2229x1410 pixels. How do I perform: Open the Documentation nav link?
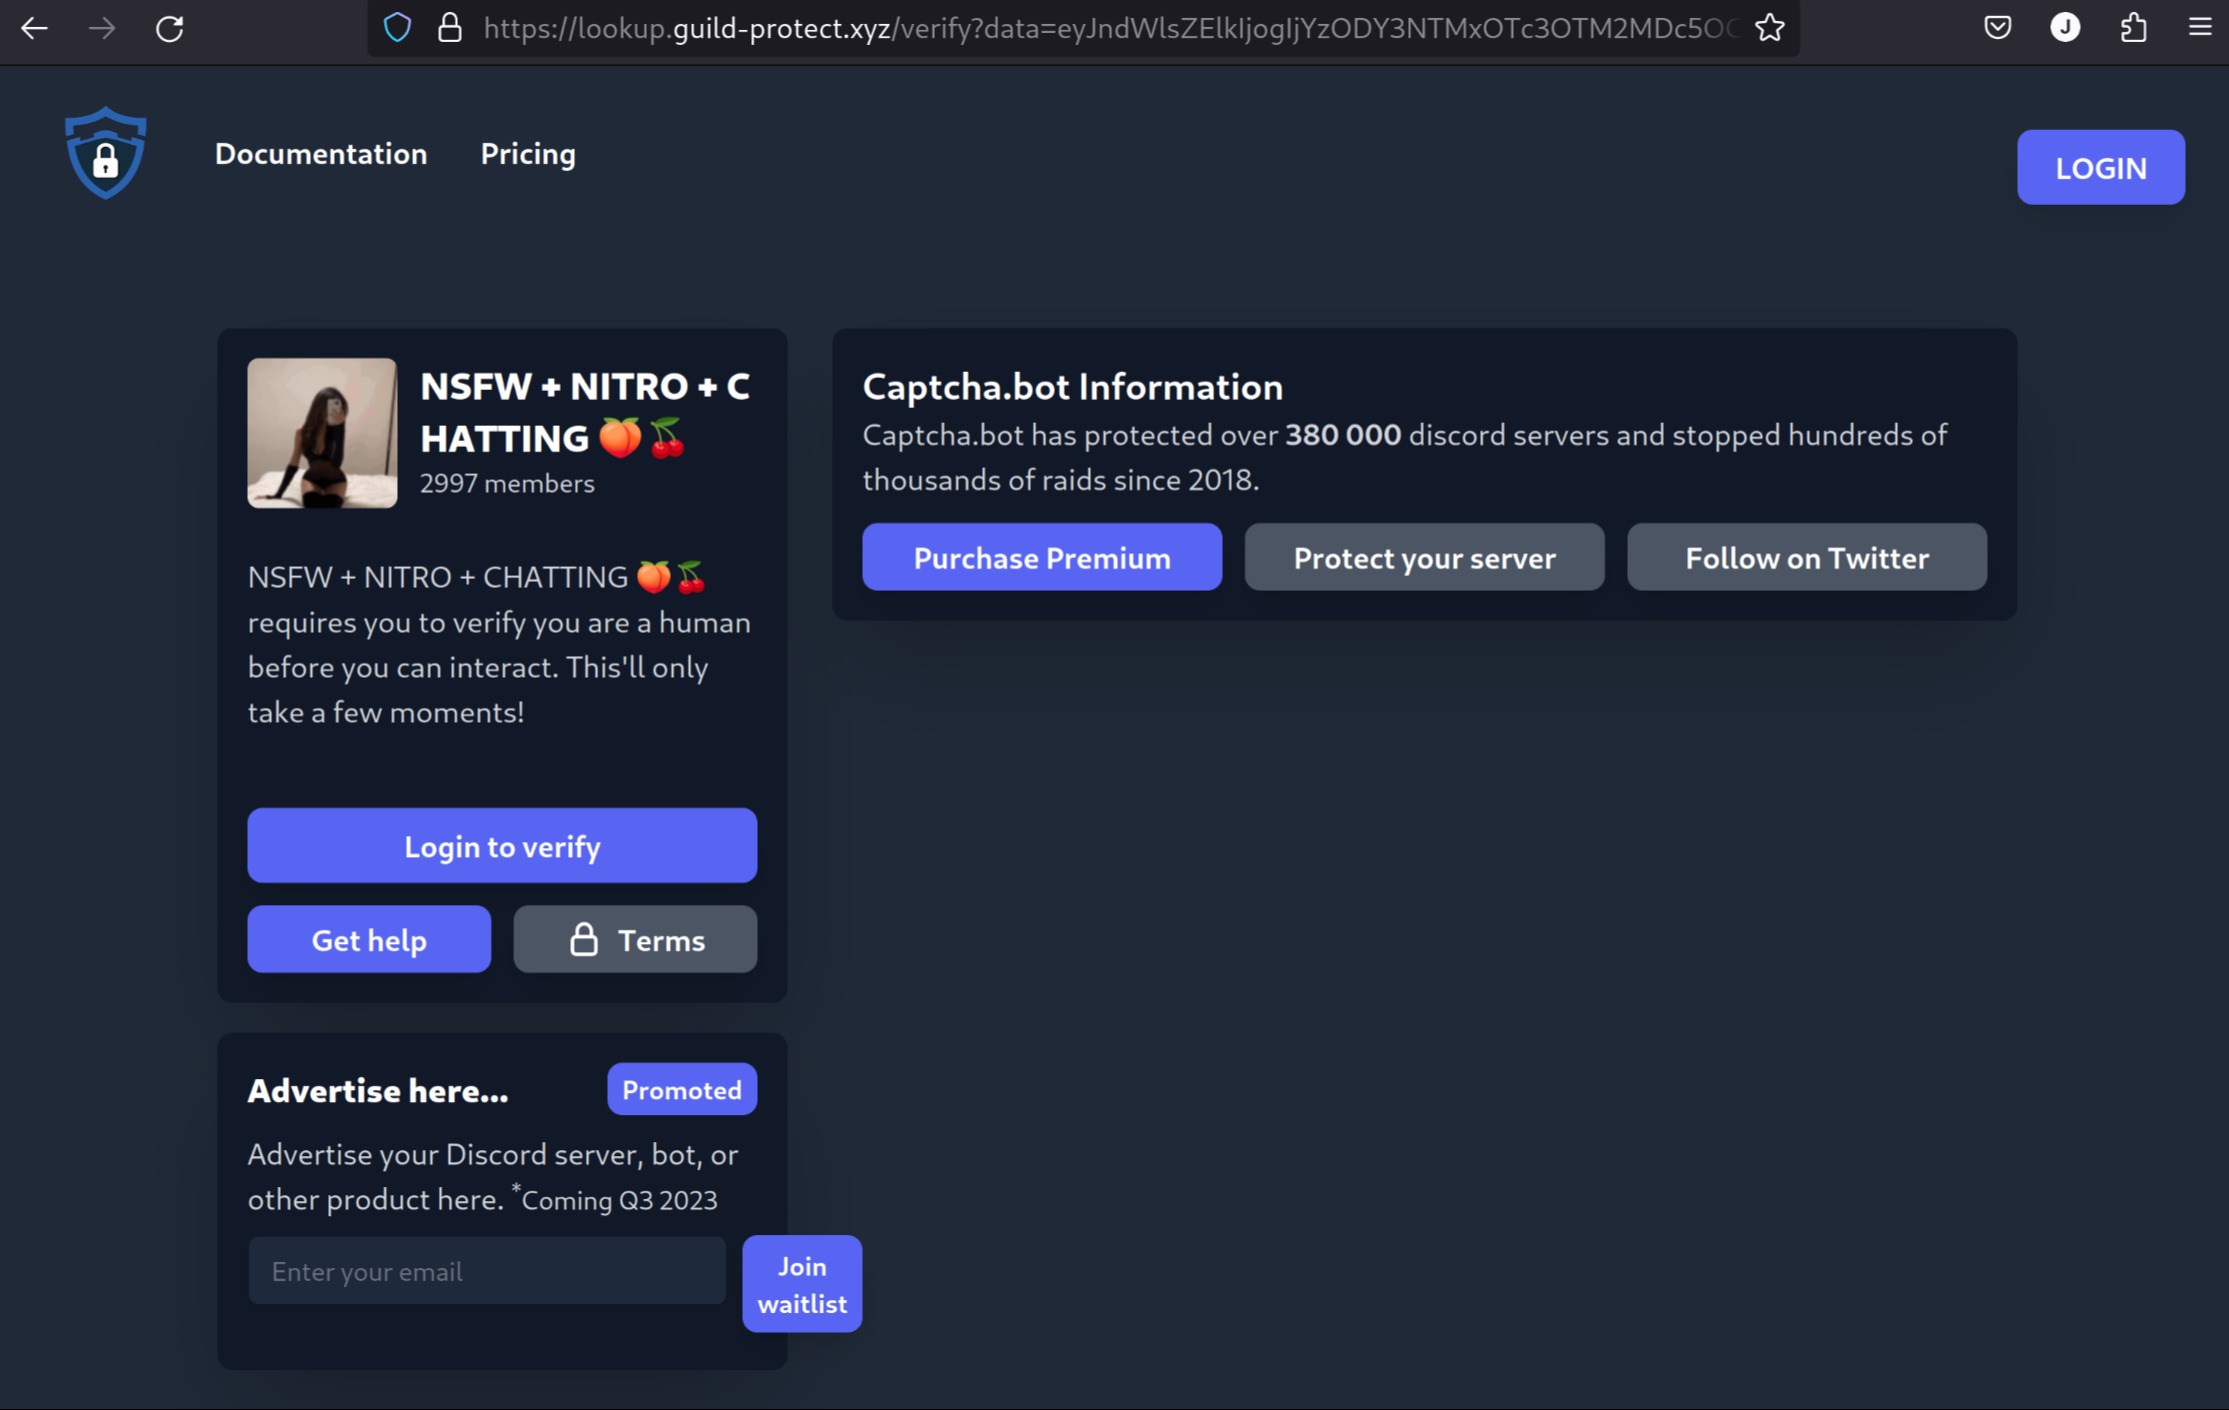(321, 154)
